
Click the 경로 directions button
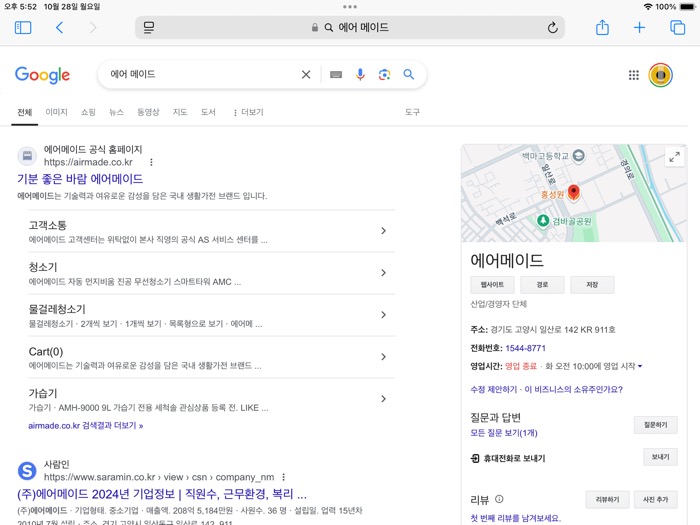click(542, 285)
